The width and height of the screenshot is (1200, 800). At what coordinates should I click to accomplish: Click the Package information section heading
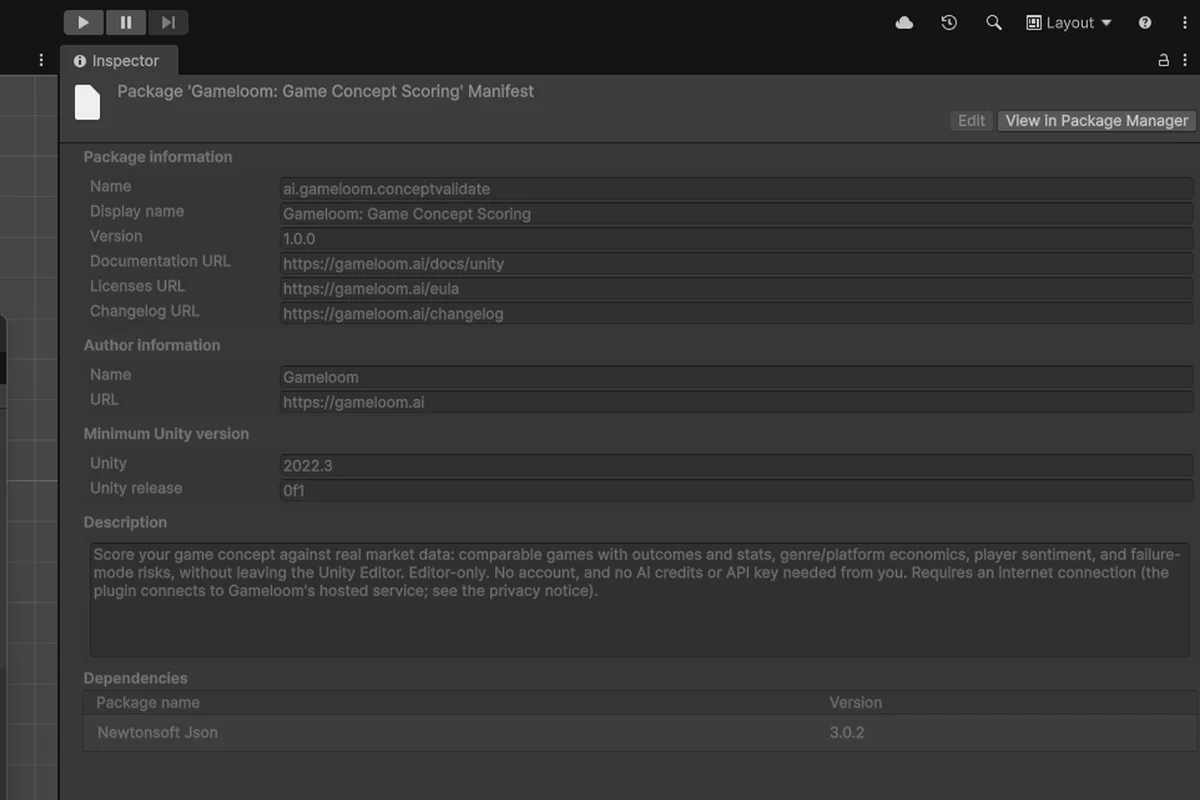point(158,157)
